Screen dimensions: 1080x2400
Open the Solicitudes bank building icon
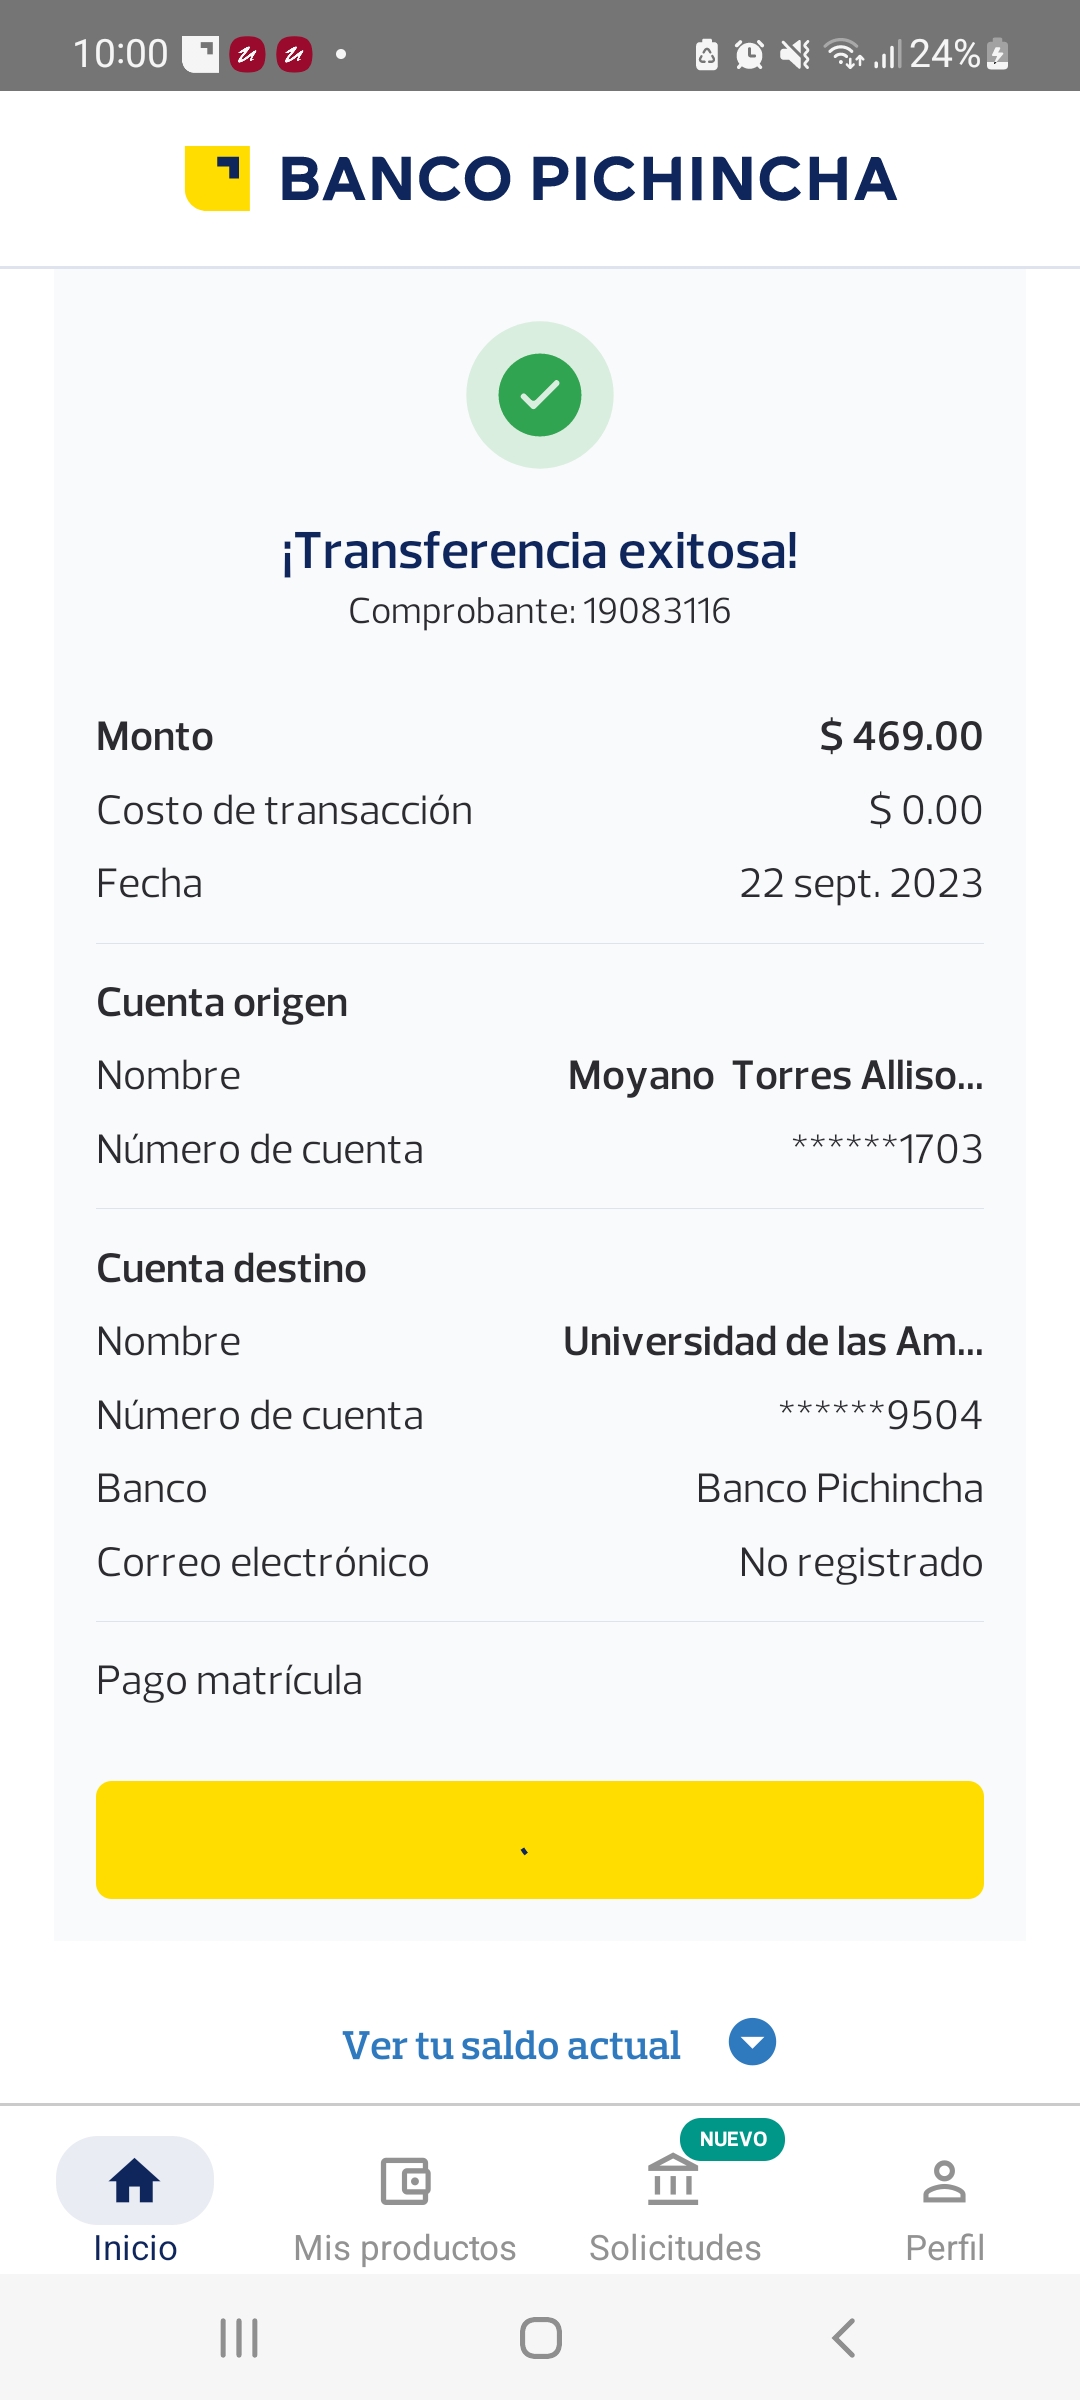click(x=673, y=2181)
